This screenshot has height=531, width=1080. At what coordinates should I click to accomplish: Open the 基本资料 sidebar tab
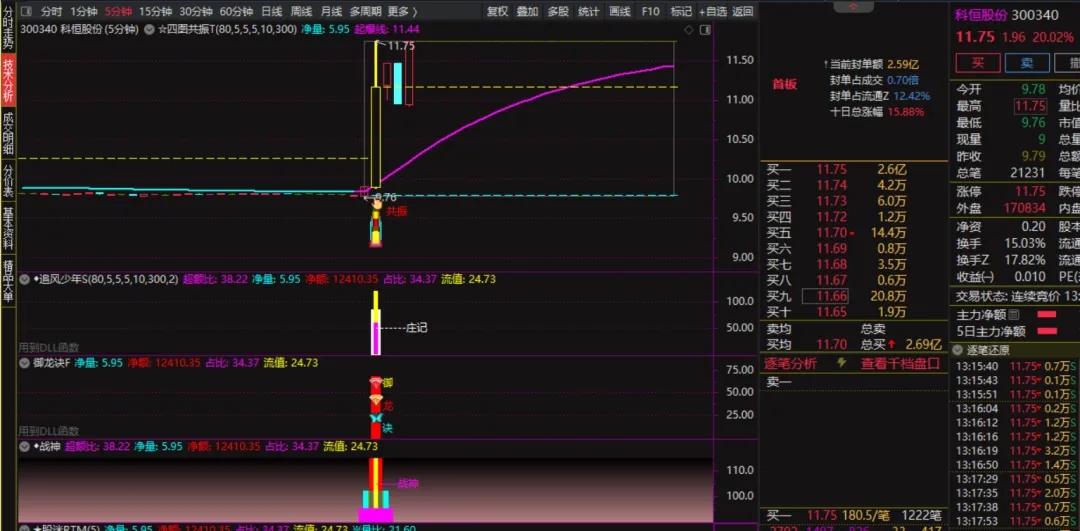coord(8,228)
